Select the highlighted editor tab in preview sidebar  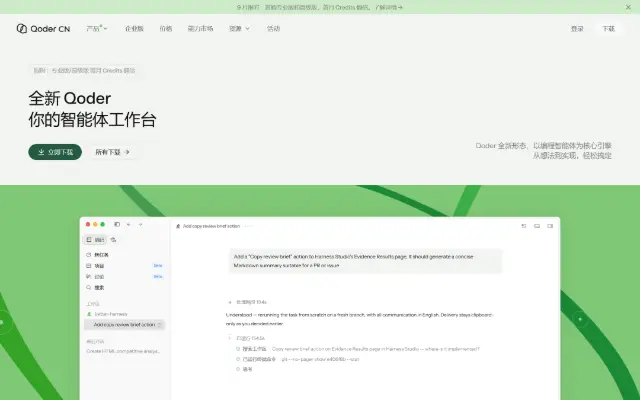tap(95, 240)
